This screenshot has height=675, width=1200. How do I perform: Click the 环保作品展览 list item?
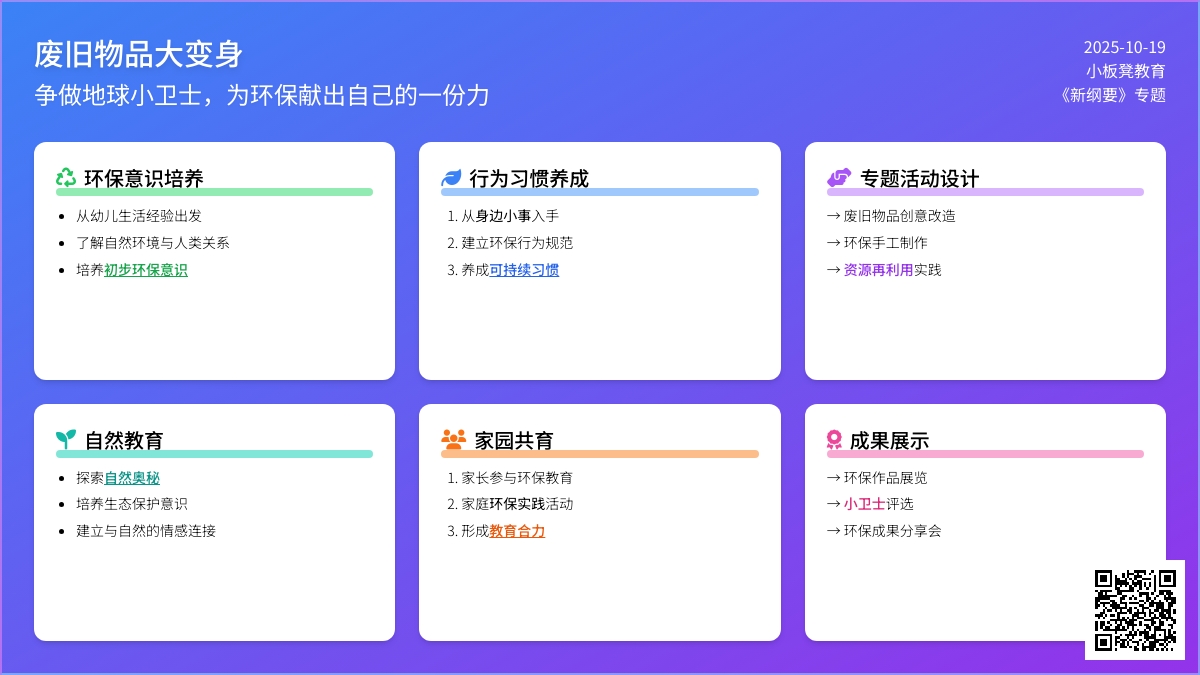click(x=885, y=478)
